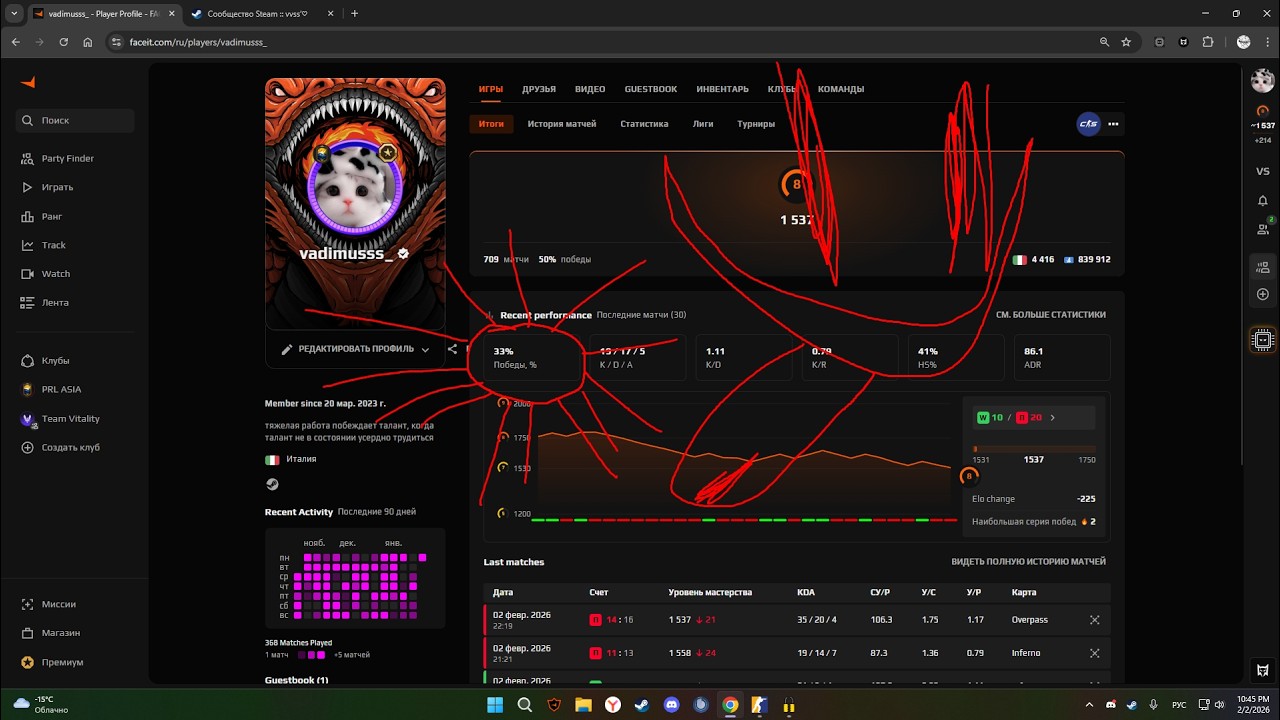This screenshot has width=1280, height=720.
Task: Click the VS icon in right sidebar
Action: [x=1263, y=172]
